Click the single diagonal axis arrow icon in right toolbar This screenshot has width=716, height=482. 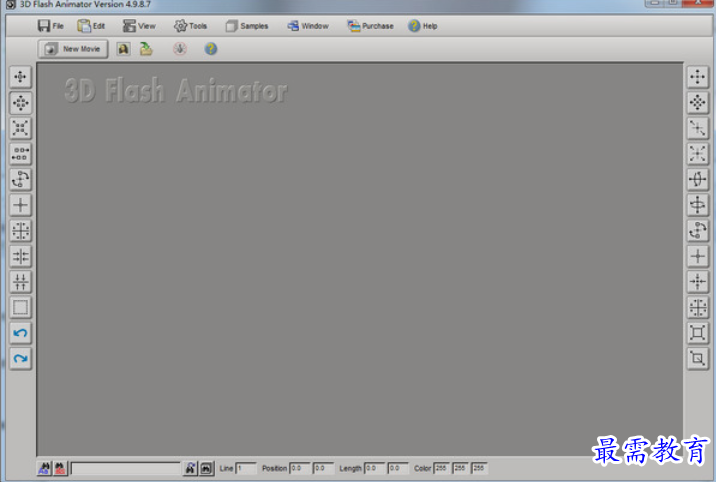(698, 128)
